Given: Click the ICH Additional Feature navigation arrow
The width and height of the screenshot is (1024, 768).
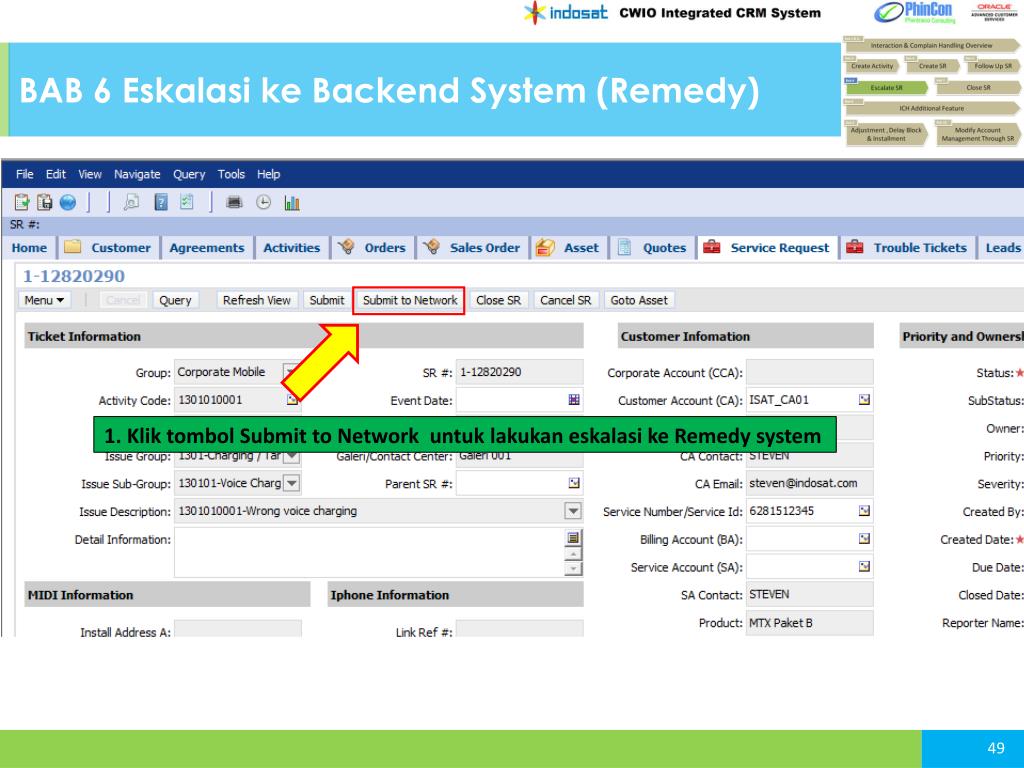Looking at the screenshot, I should pos(932,108).
